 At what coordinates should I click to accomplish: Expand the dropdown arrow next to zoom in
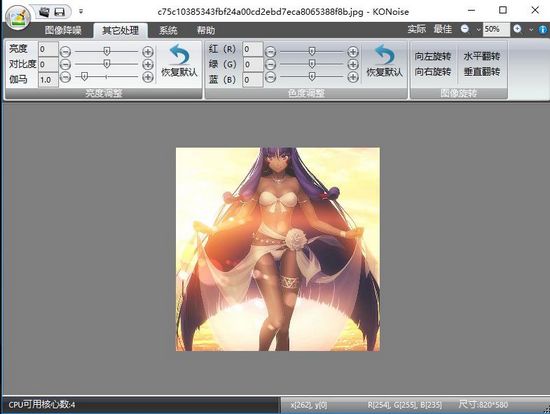(x=531, y=29)
